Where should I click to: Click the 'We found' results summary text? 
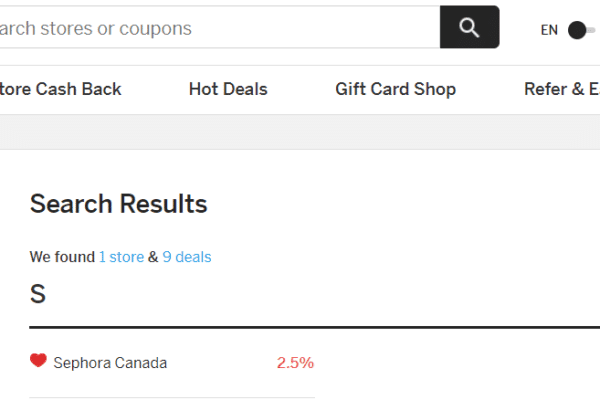[x=62, y=257]
